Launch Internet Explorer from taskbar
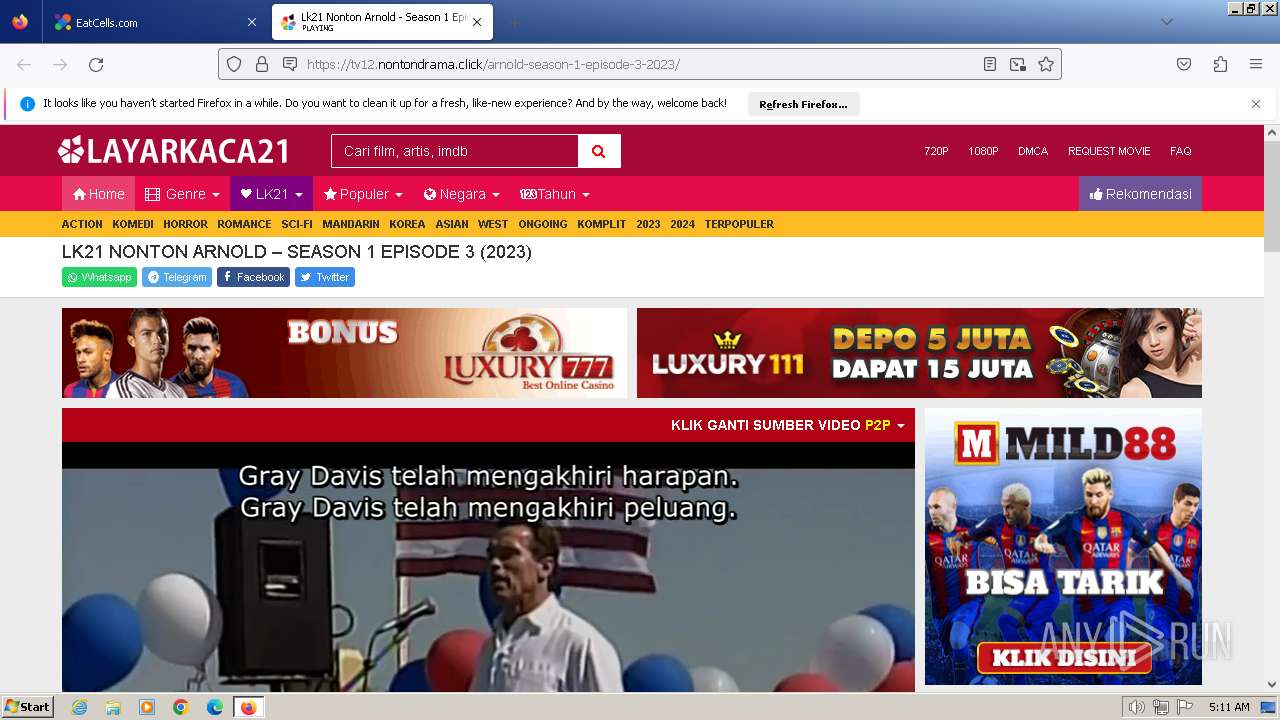 [79, 707]
